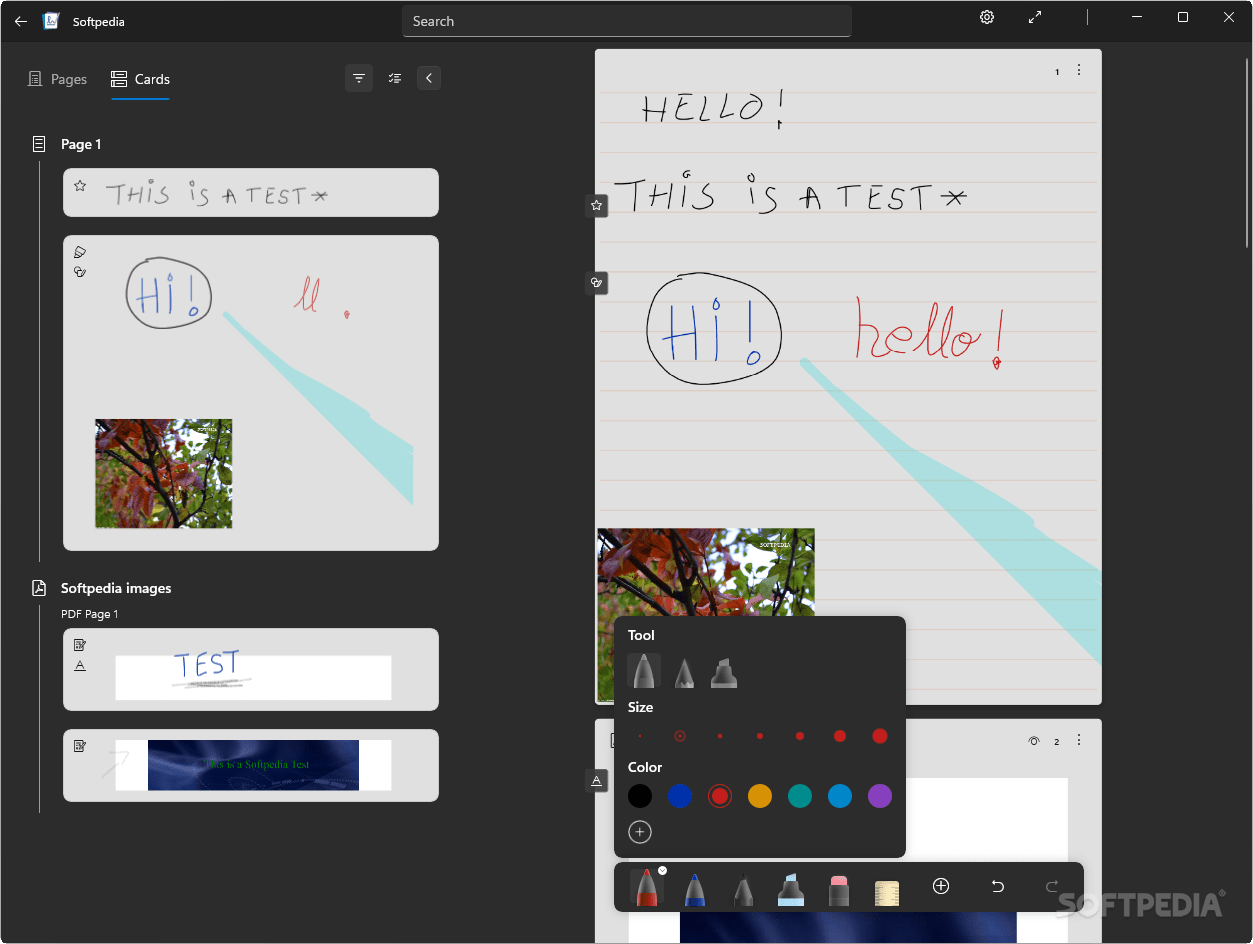The width and height of the screenshot is (1253, 944).
Task: Select the highlighter tool
Action: (790, 886)
